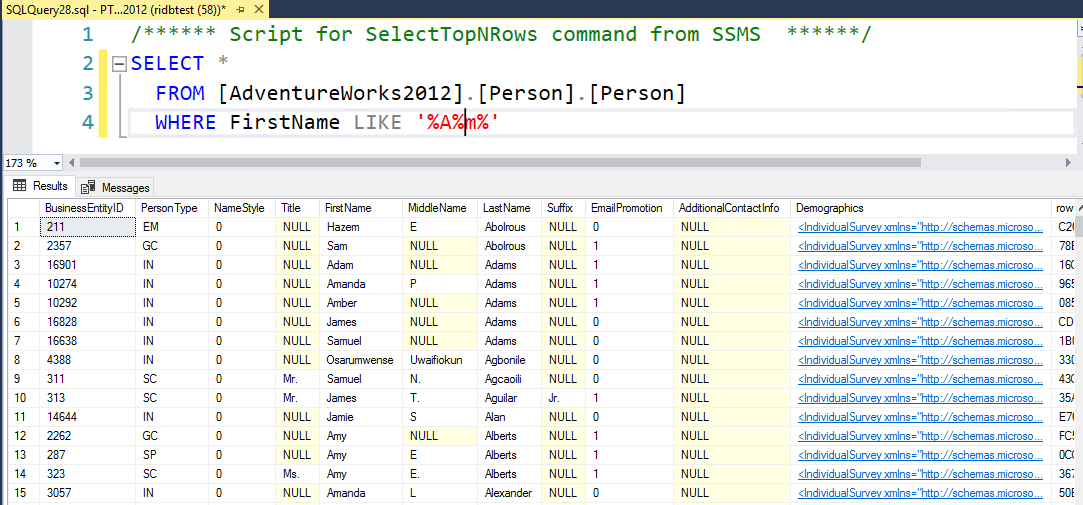Viewport: 1083px width, 505px height.
Task: Click the LastName cell Alan
Action: click(x=510, y=417)
